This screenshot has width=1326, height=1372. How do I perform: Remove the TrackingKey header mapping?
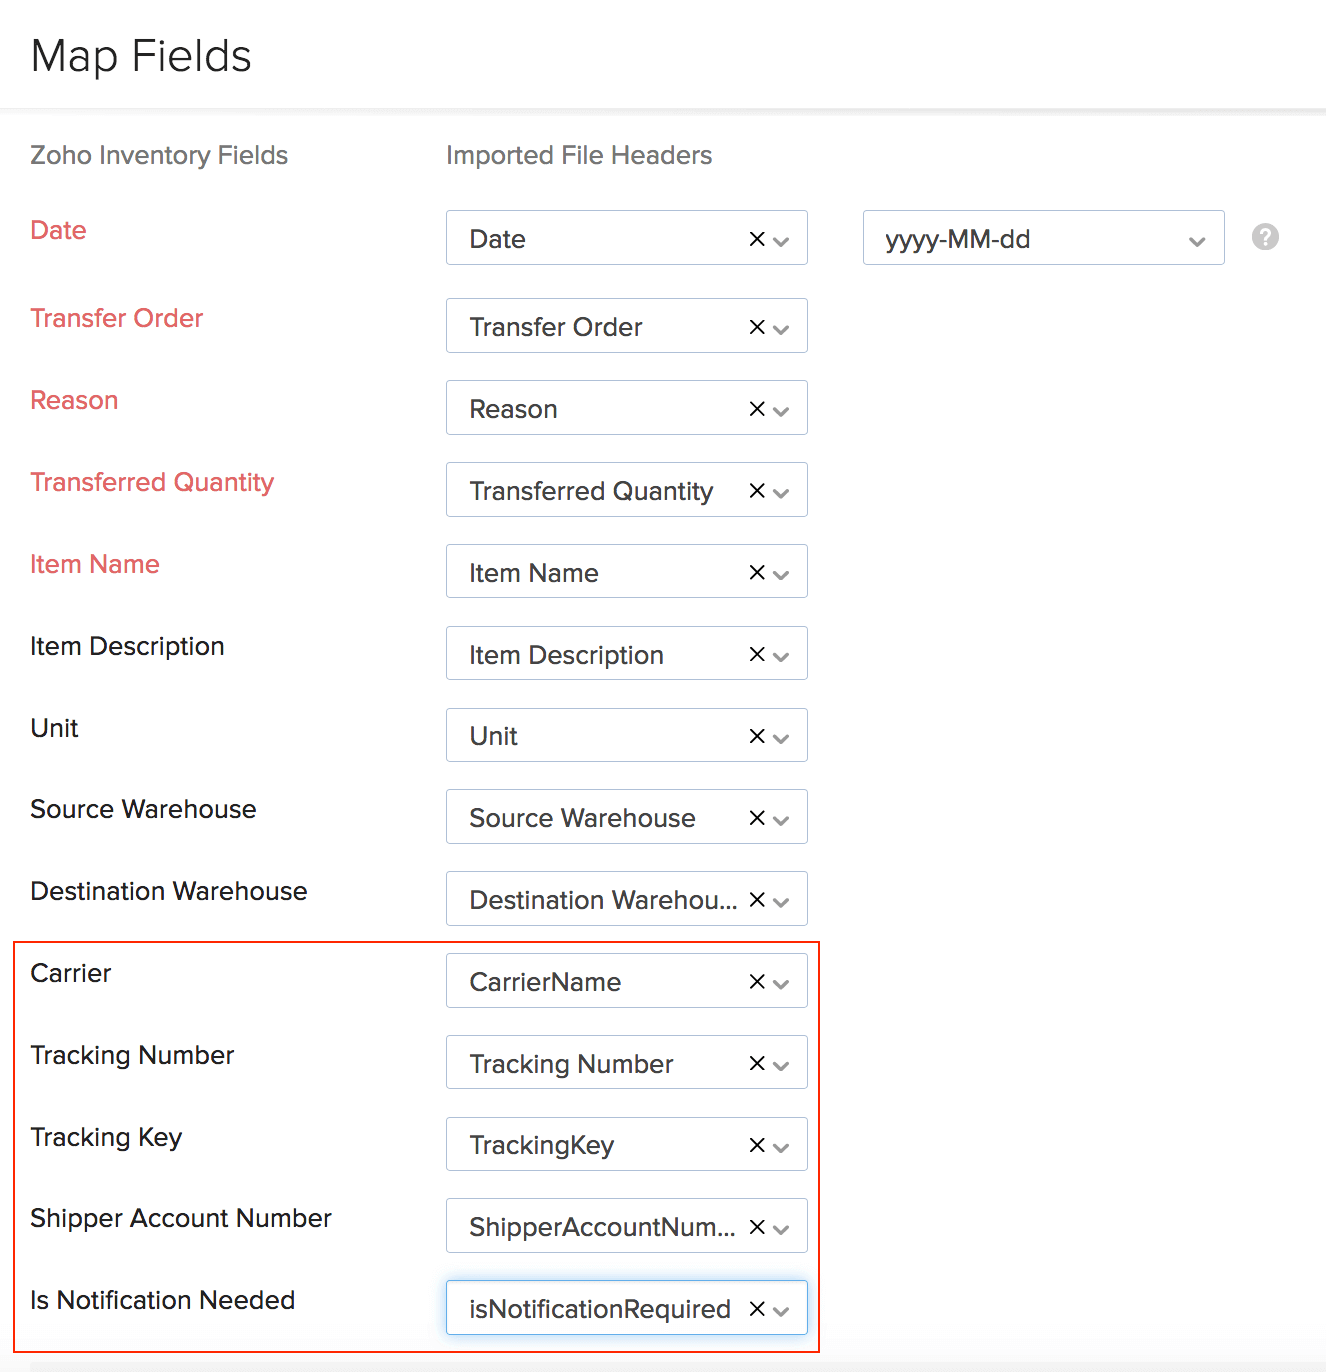pyautogui.click(x=755, y=1144)
